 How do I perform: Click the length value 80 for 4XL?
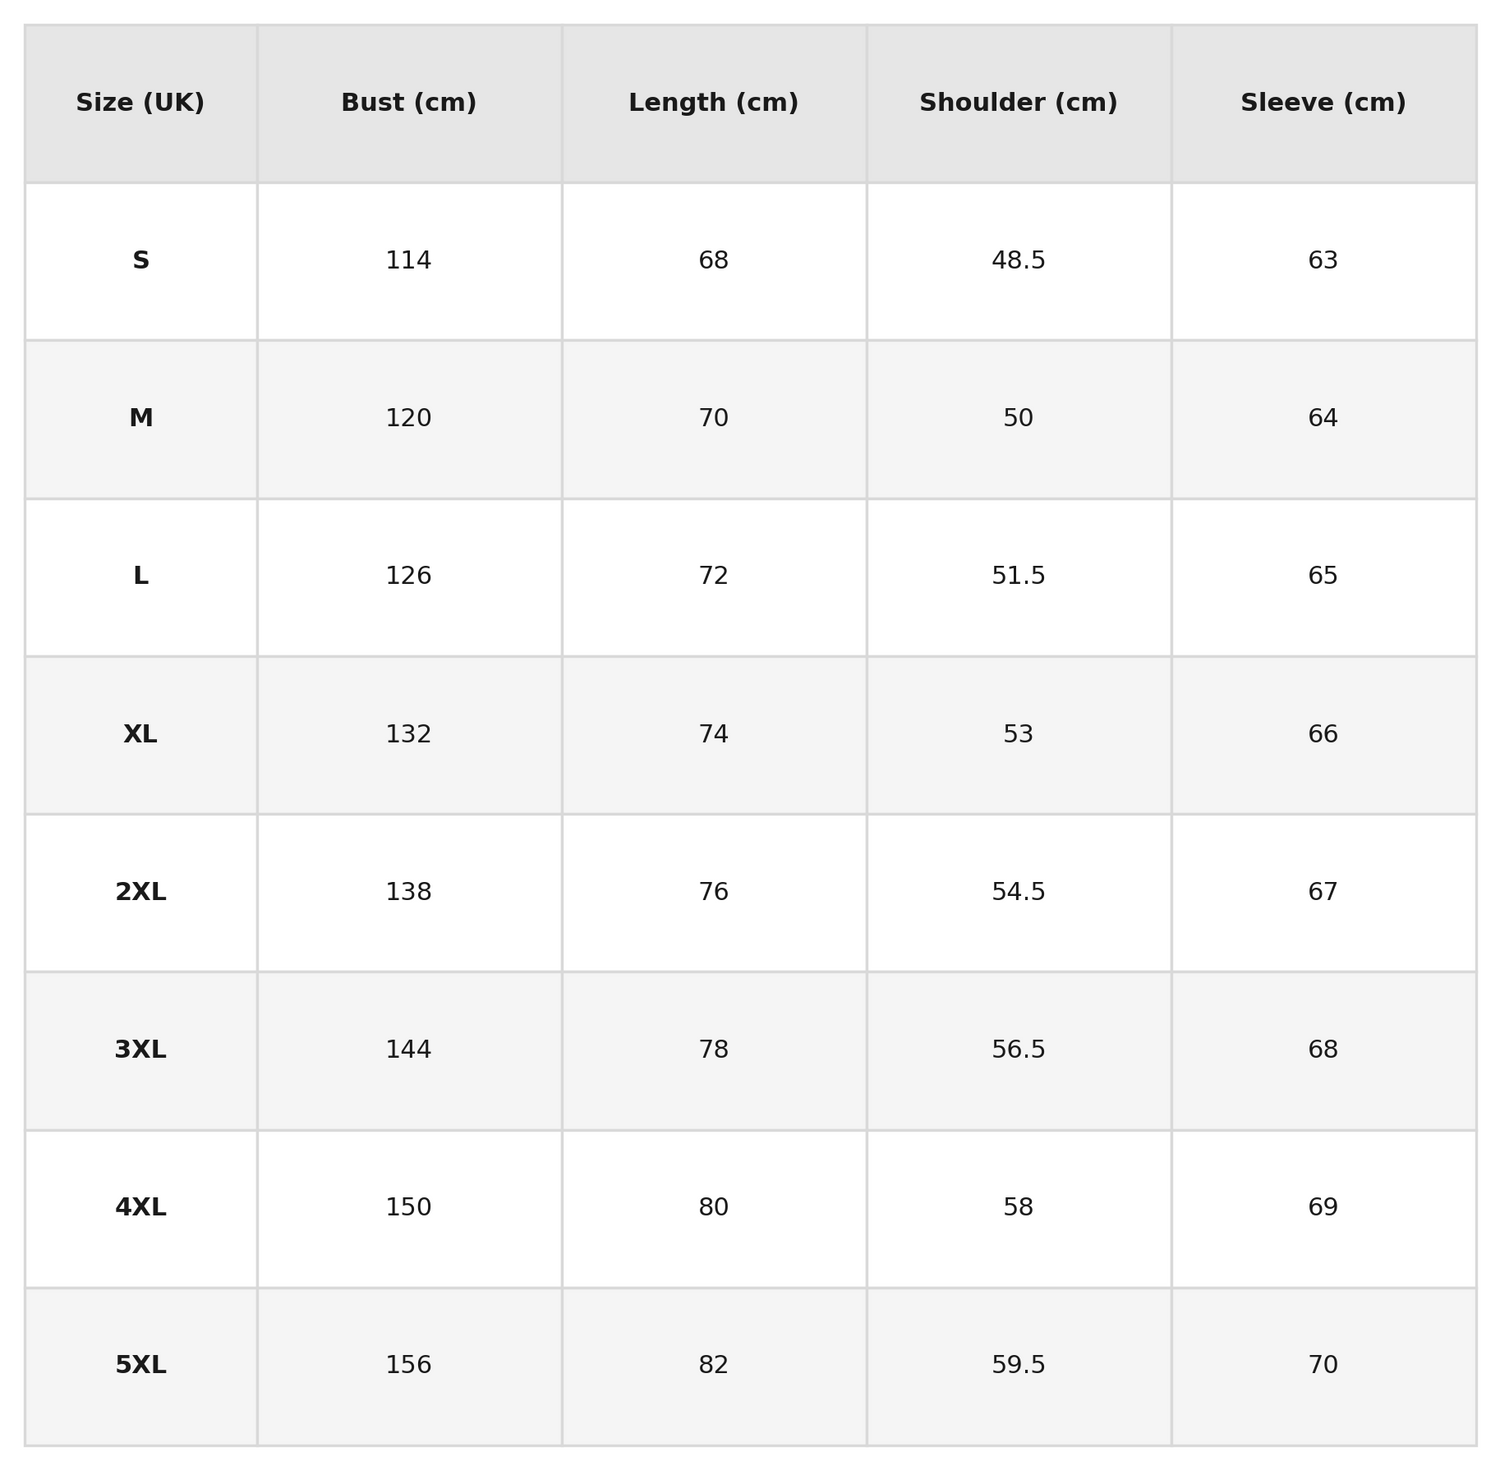point(713,1208)
